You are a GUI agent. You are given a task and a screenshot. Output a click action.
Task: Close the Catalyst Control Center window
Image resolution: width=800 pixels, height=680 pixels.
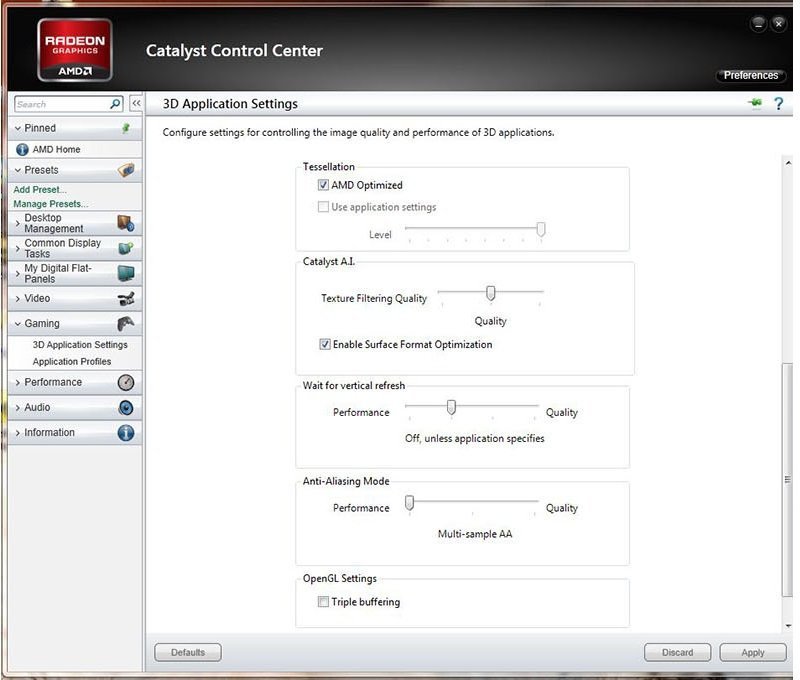[779, 23]
